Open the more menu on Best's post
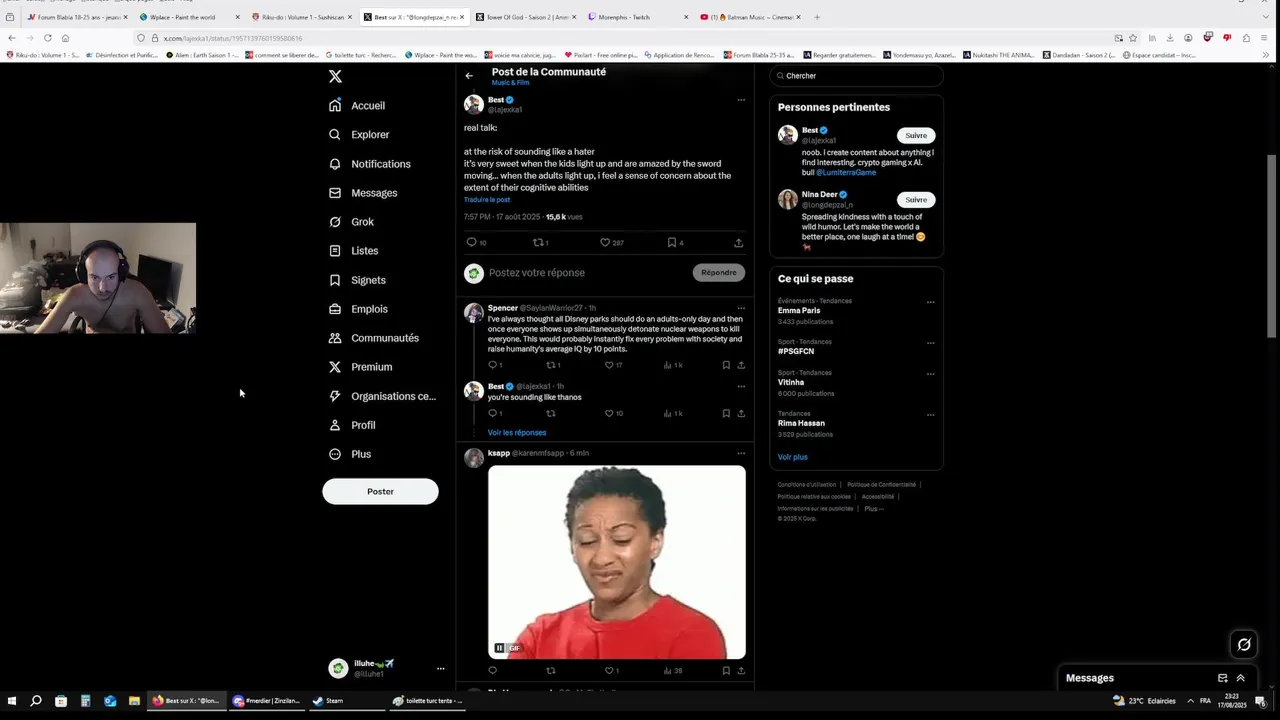Image resolution: width=1280 pixels, height=720 pixels. pyautogui.click(x=741, y=100)
